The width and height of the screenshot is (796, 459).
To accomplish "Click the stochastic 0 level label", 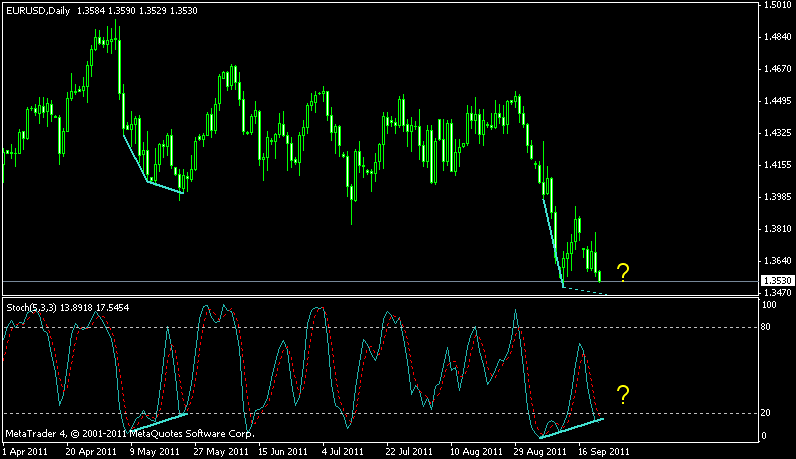I will point(764,436).
